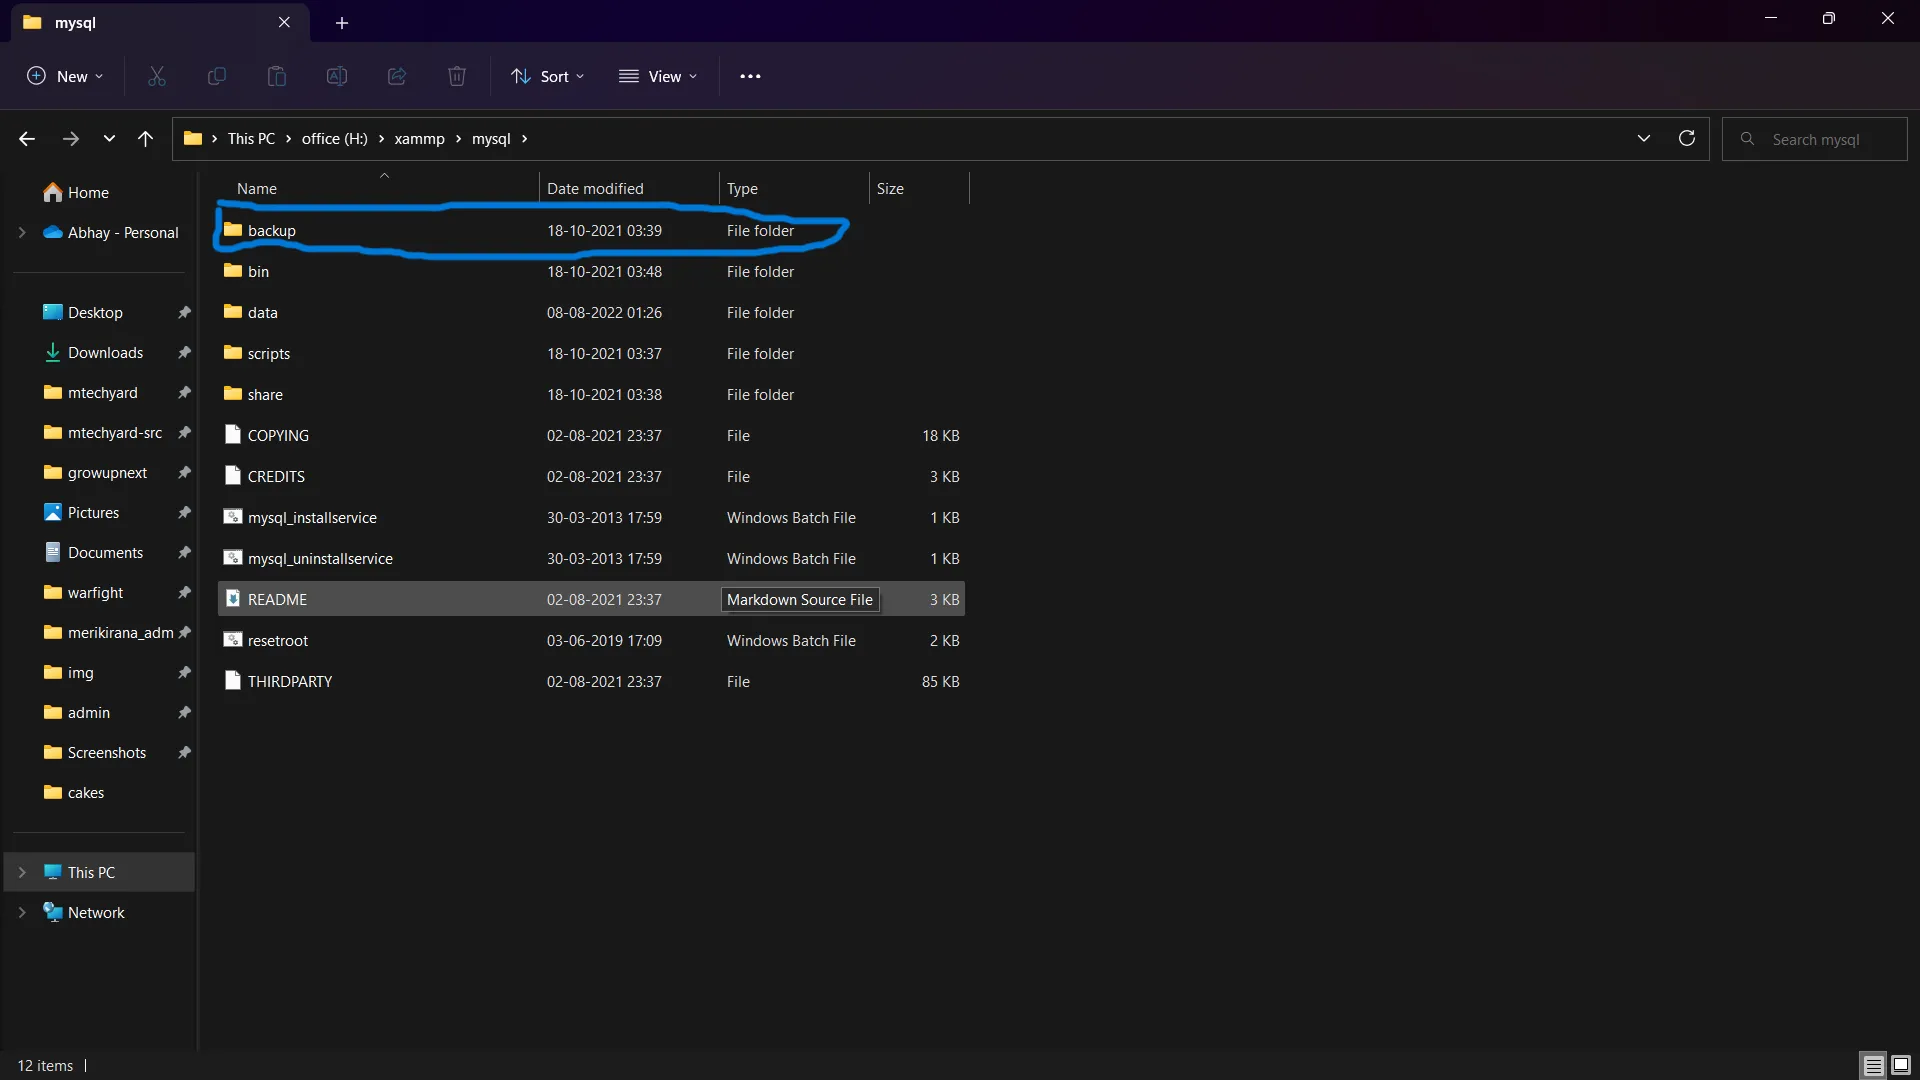1920x1080 pixels.
Task: Select the backup folder in the list
Action: pyautogui.click(x=272, y=231)
